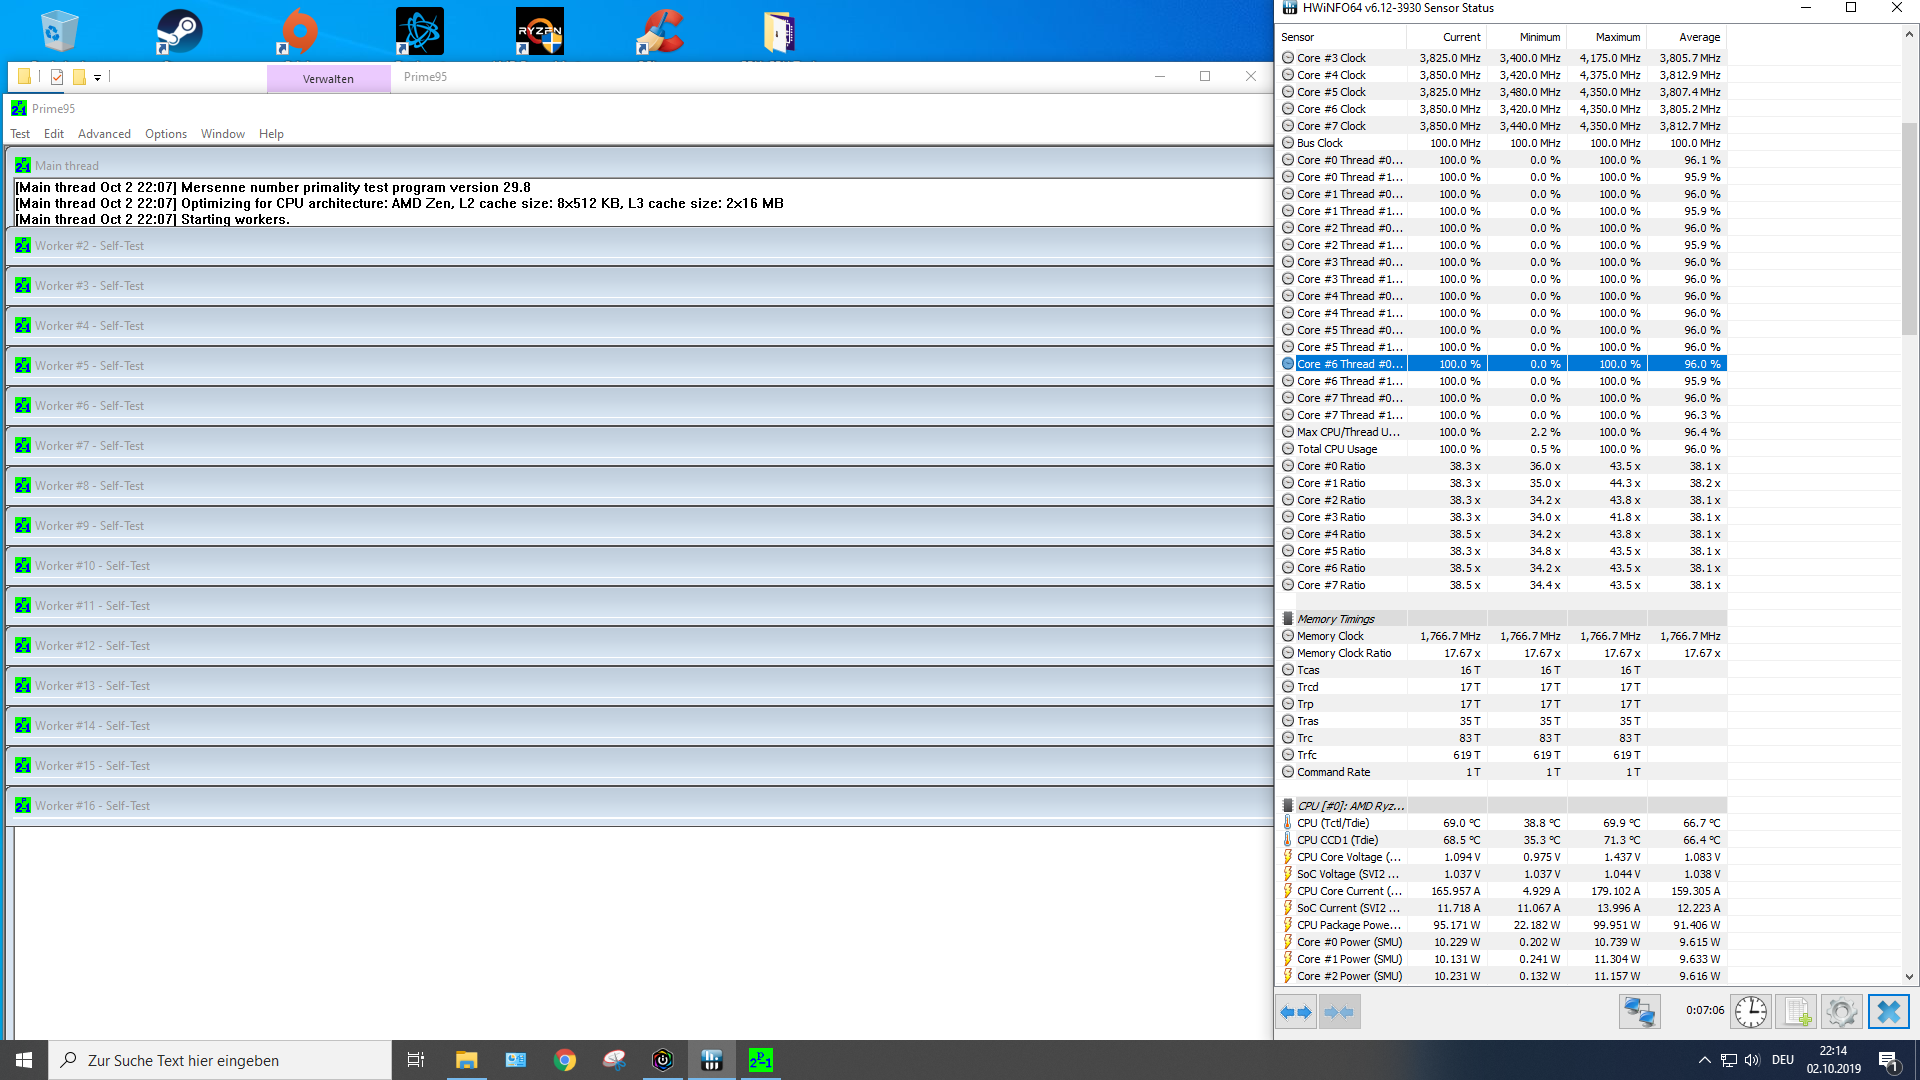The image size is (1920, 1080).
Task: Open Ryzen Master desktop shortcut
Action: [540, 32]
